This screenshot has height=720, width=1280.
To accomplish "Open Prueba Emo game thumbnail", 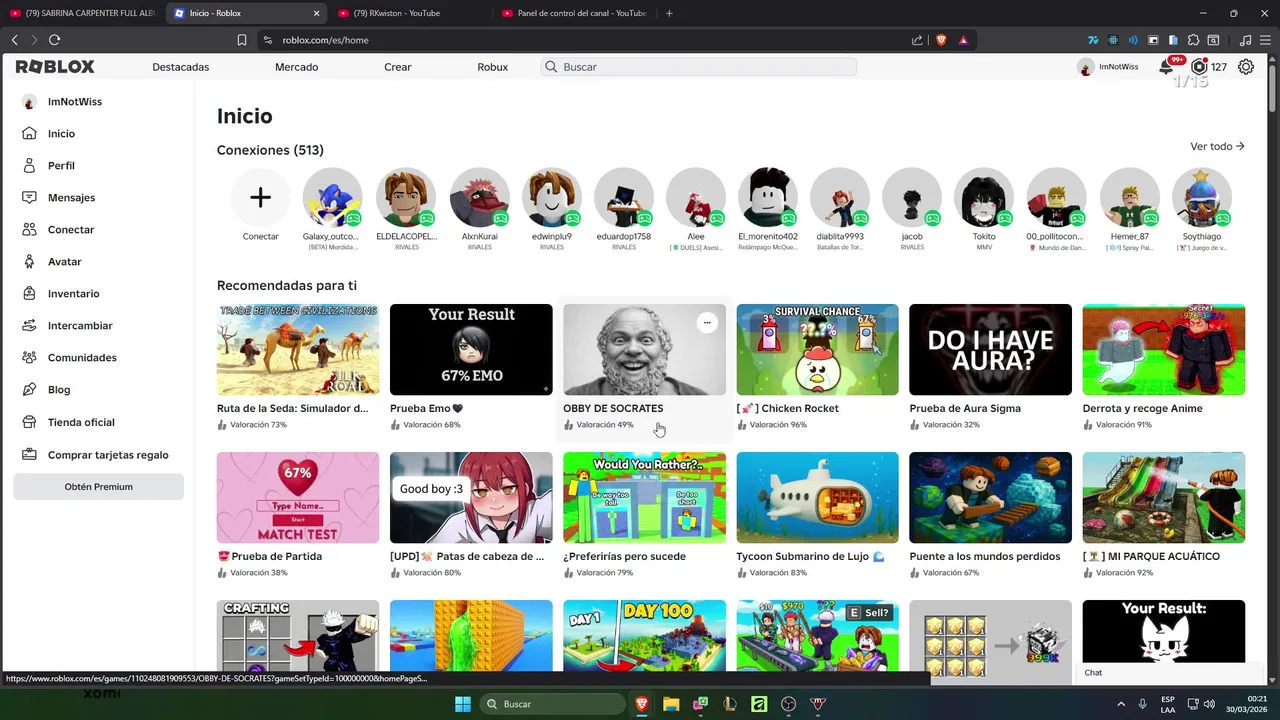I will coord(471,350).
